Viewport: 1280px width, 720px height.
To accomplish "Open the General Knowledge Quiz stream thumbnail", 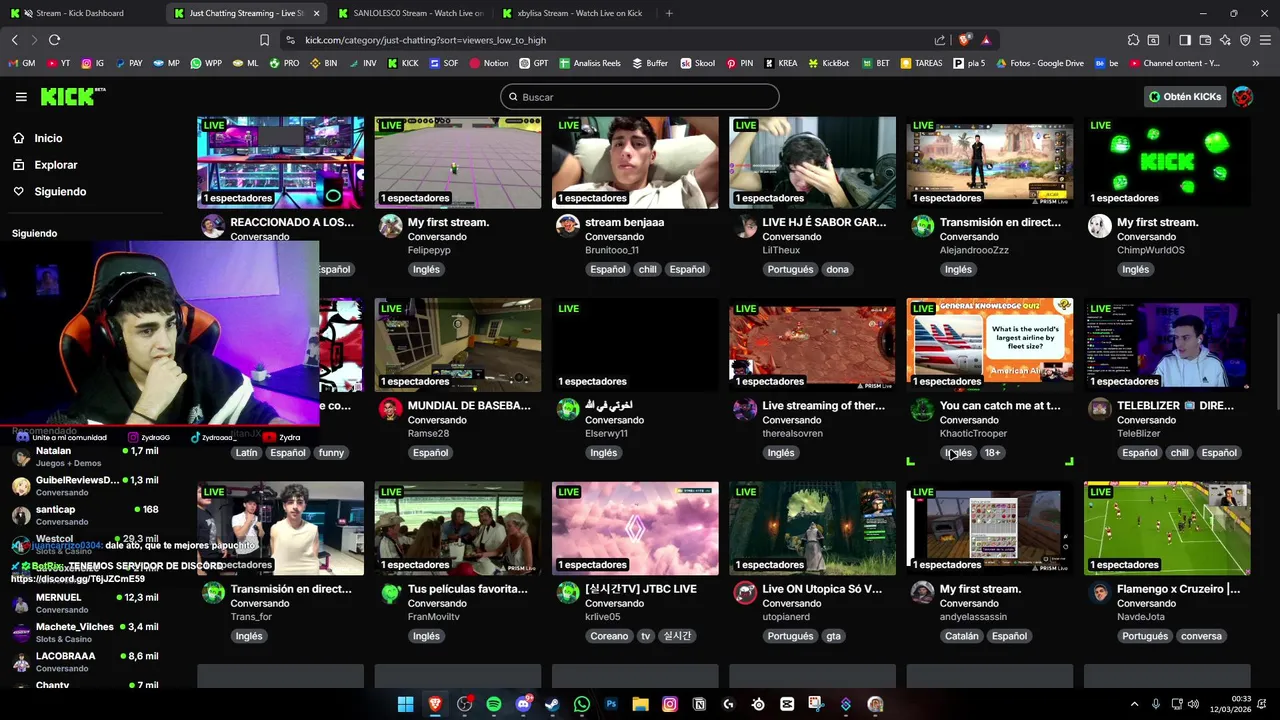I will (990, 344).
